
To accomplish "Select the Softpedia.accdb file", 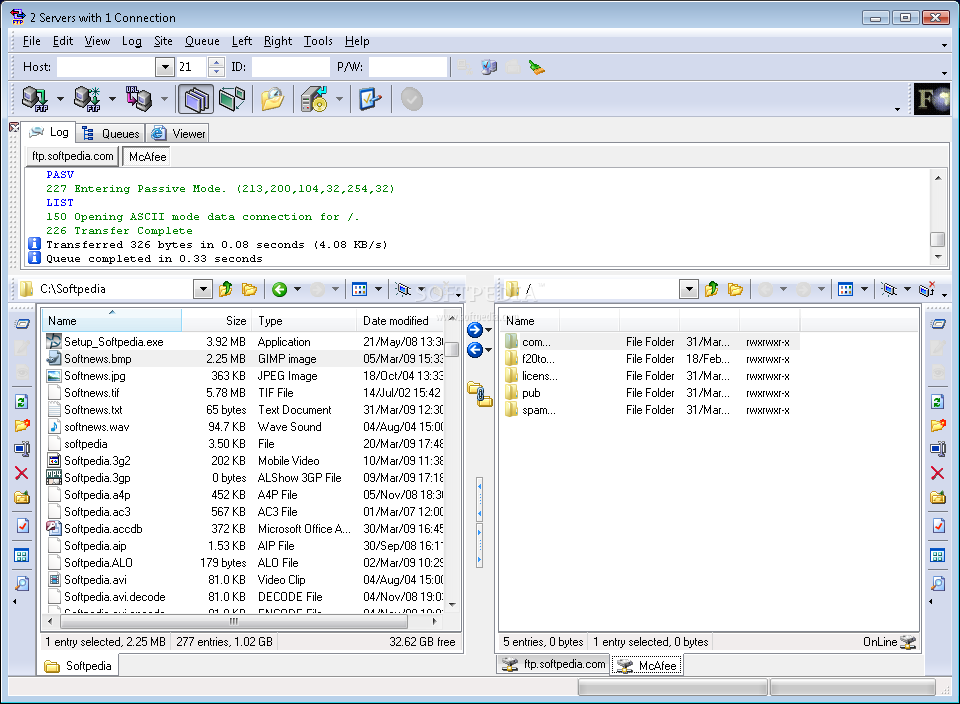I will (103, 529).
